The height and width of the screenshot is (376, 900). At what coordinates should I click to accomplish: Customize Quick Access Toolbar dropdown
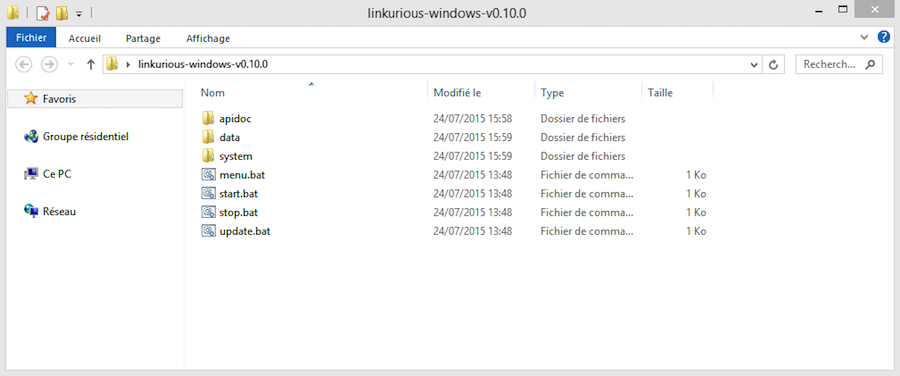click(79, 12)
